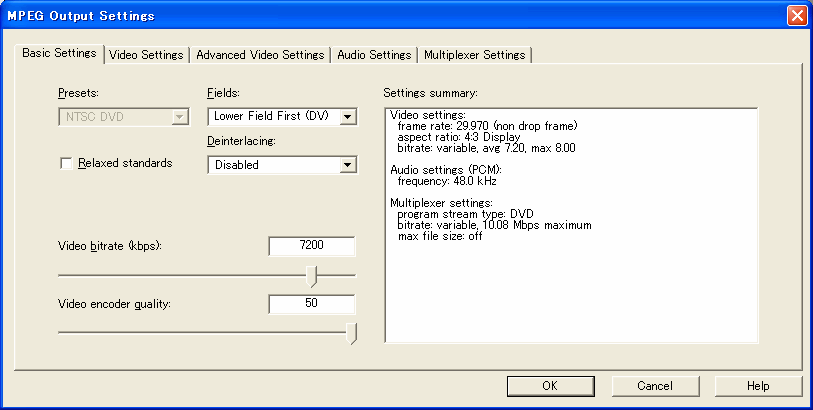Click the Video bitrate slider thumb

pos(312,276)
